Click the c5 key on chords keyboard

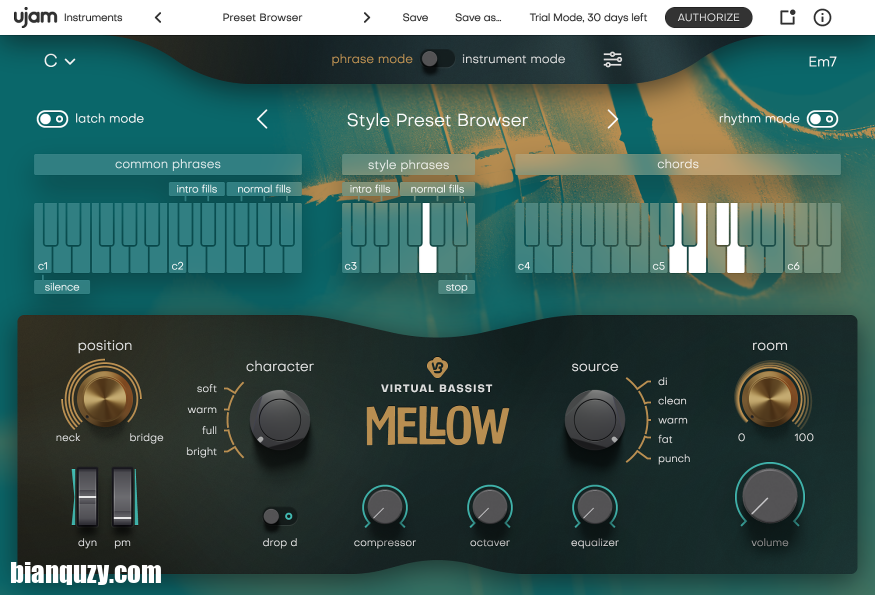pyautogui.click(x=659, y=260)
